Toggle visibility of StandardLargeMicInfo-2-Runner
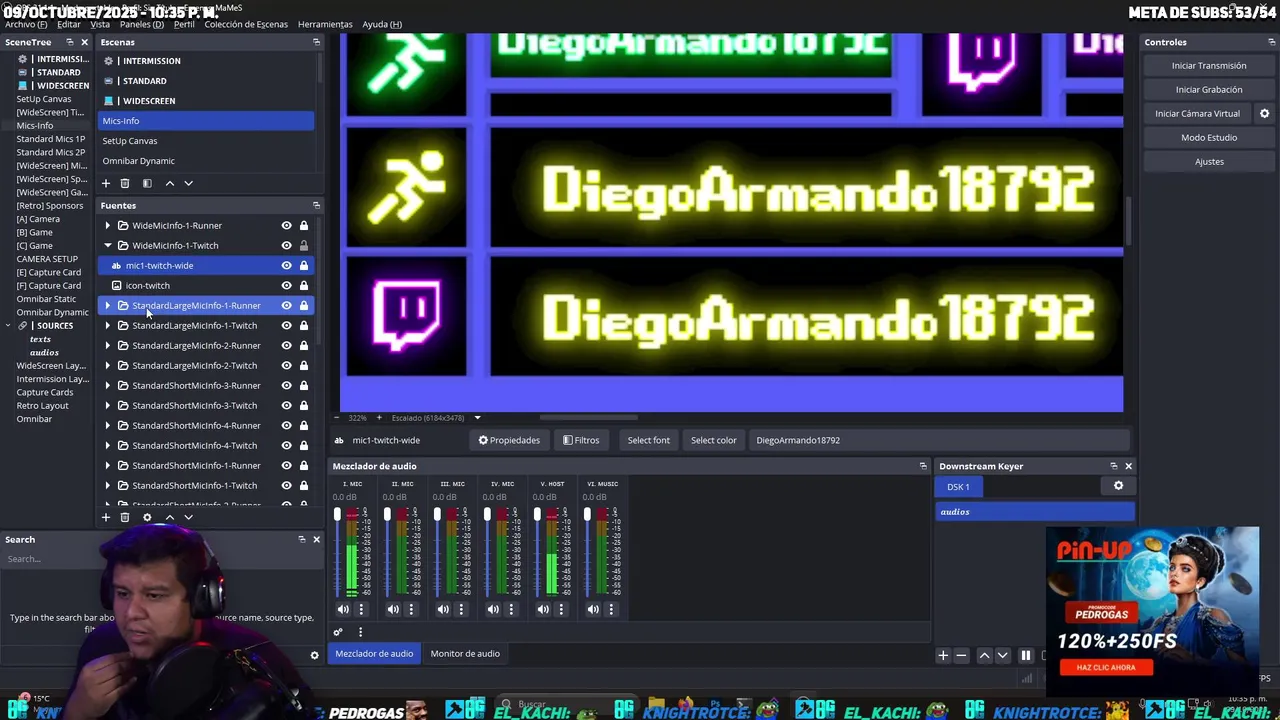The width and height of the screenshot is (1280, 720). click(286, 345)
